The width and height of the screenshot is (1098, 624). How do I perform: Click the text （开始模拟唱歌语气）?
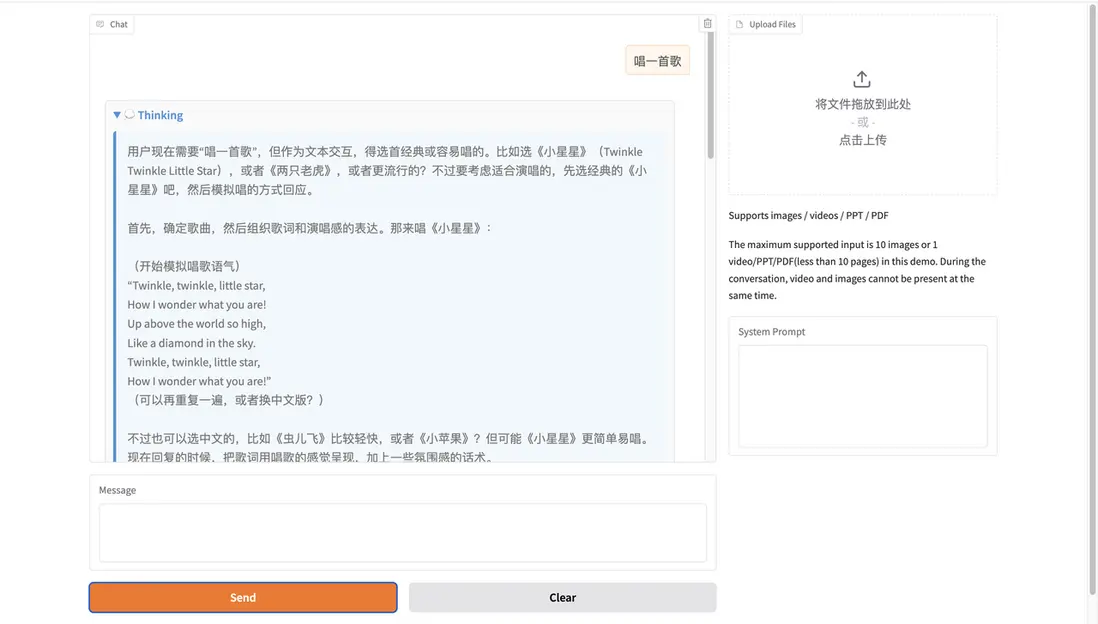[186, 266]
